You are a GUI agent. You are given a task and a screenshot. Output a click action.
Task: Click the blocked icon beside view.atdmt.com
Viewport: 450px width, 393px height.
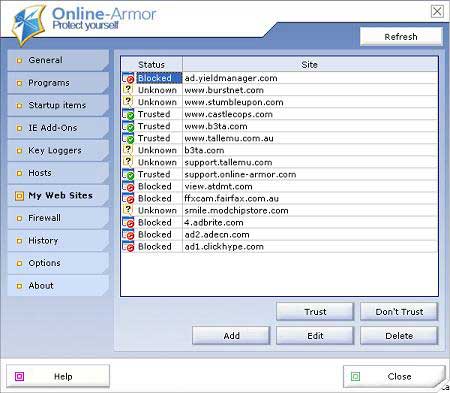128,186
